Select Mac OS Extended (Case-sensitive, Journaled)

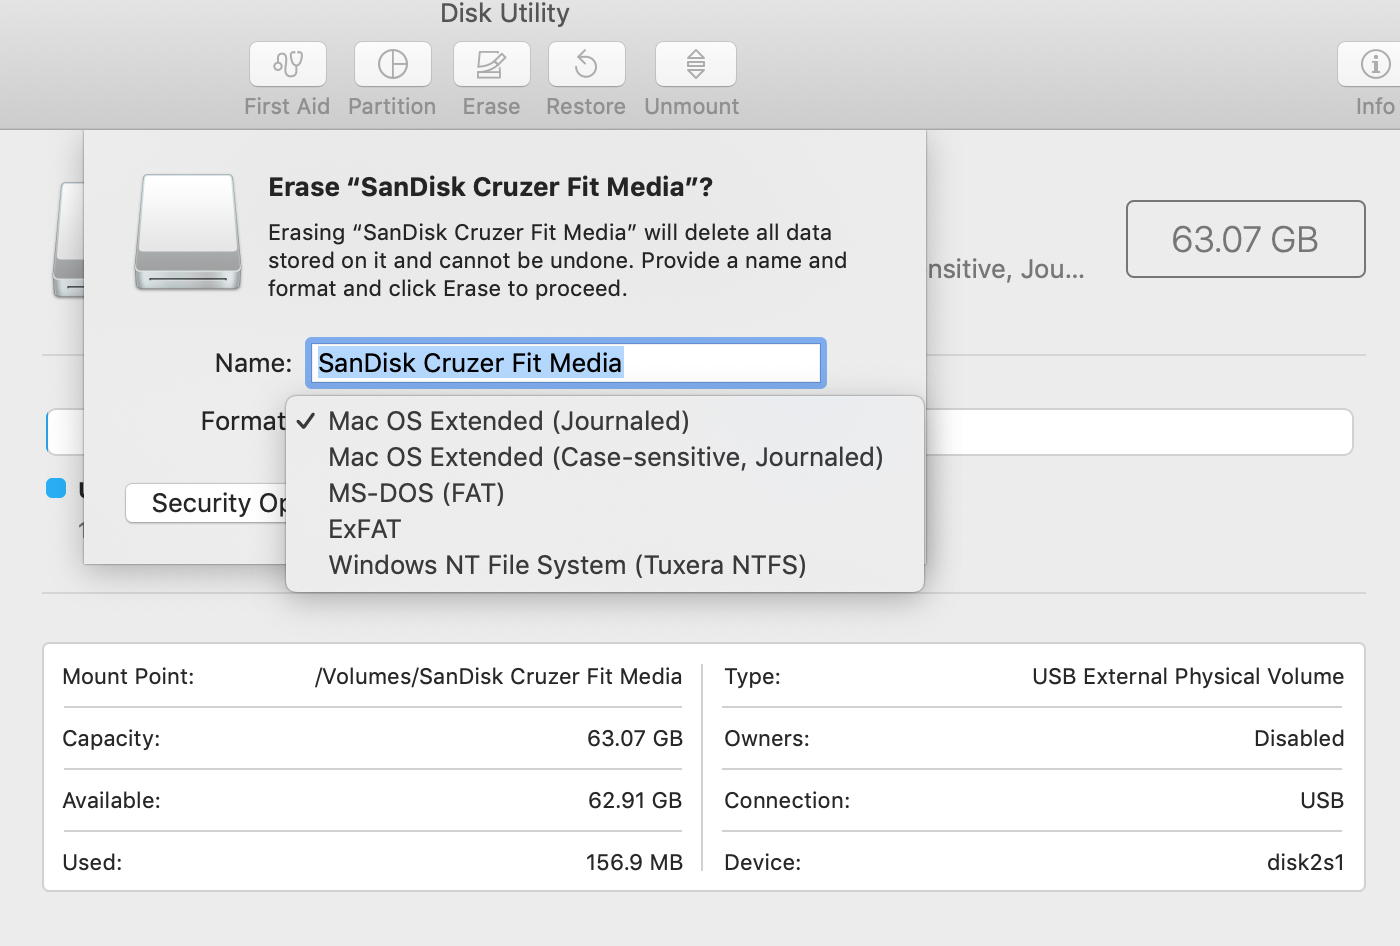[604, 457]
